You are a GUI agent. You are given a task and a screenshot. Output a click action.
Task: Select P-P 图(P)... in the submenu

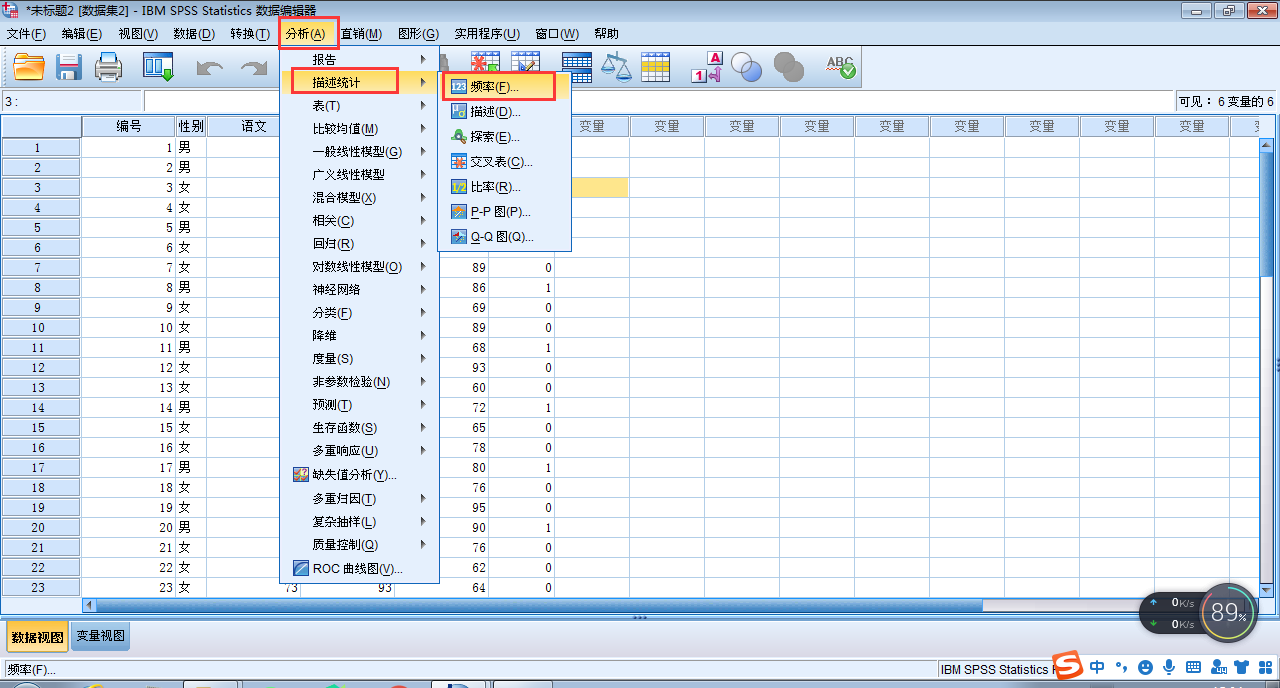pos(505,212)
